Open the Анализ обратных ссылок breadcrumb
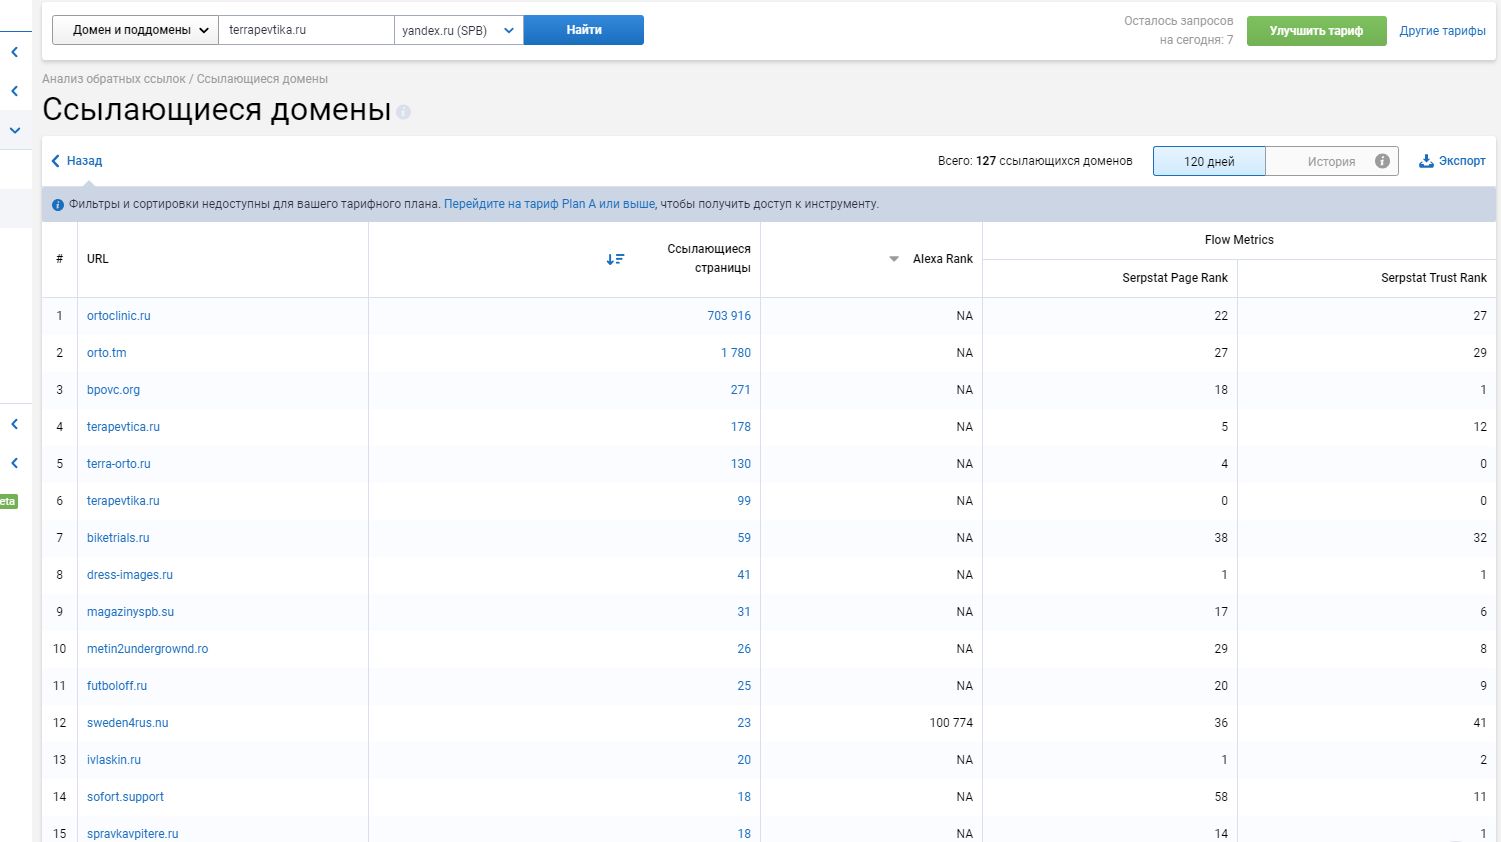Viewport: 1501px width, 842px height. pyautogui.click(x=114, y=79)
